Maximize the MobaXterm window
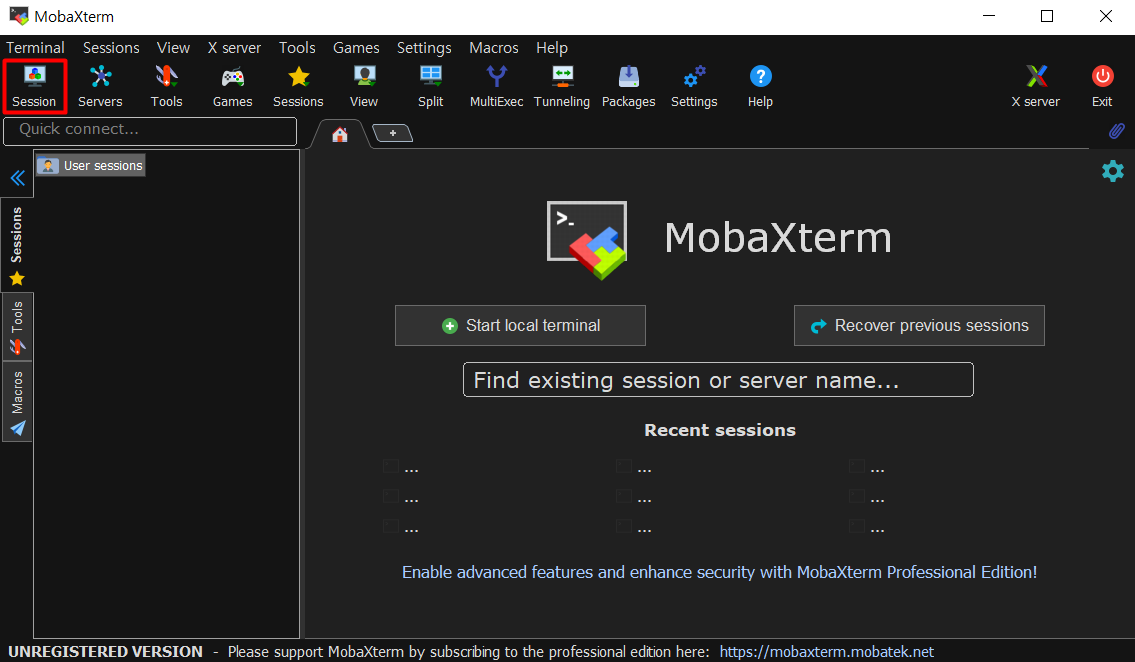1135x662 pixels. [1047, 16]
